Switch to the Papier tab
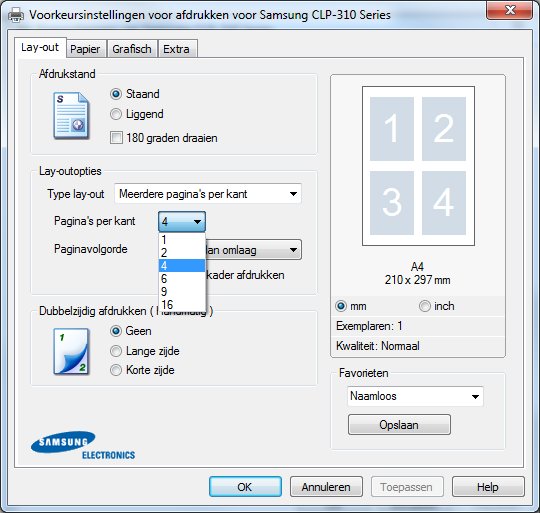This screenshot has width=540, height=513. tap(85, 49)
